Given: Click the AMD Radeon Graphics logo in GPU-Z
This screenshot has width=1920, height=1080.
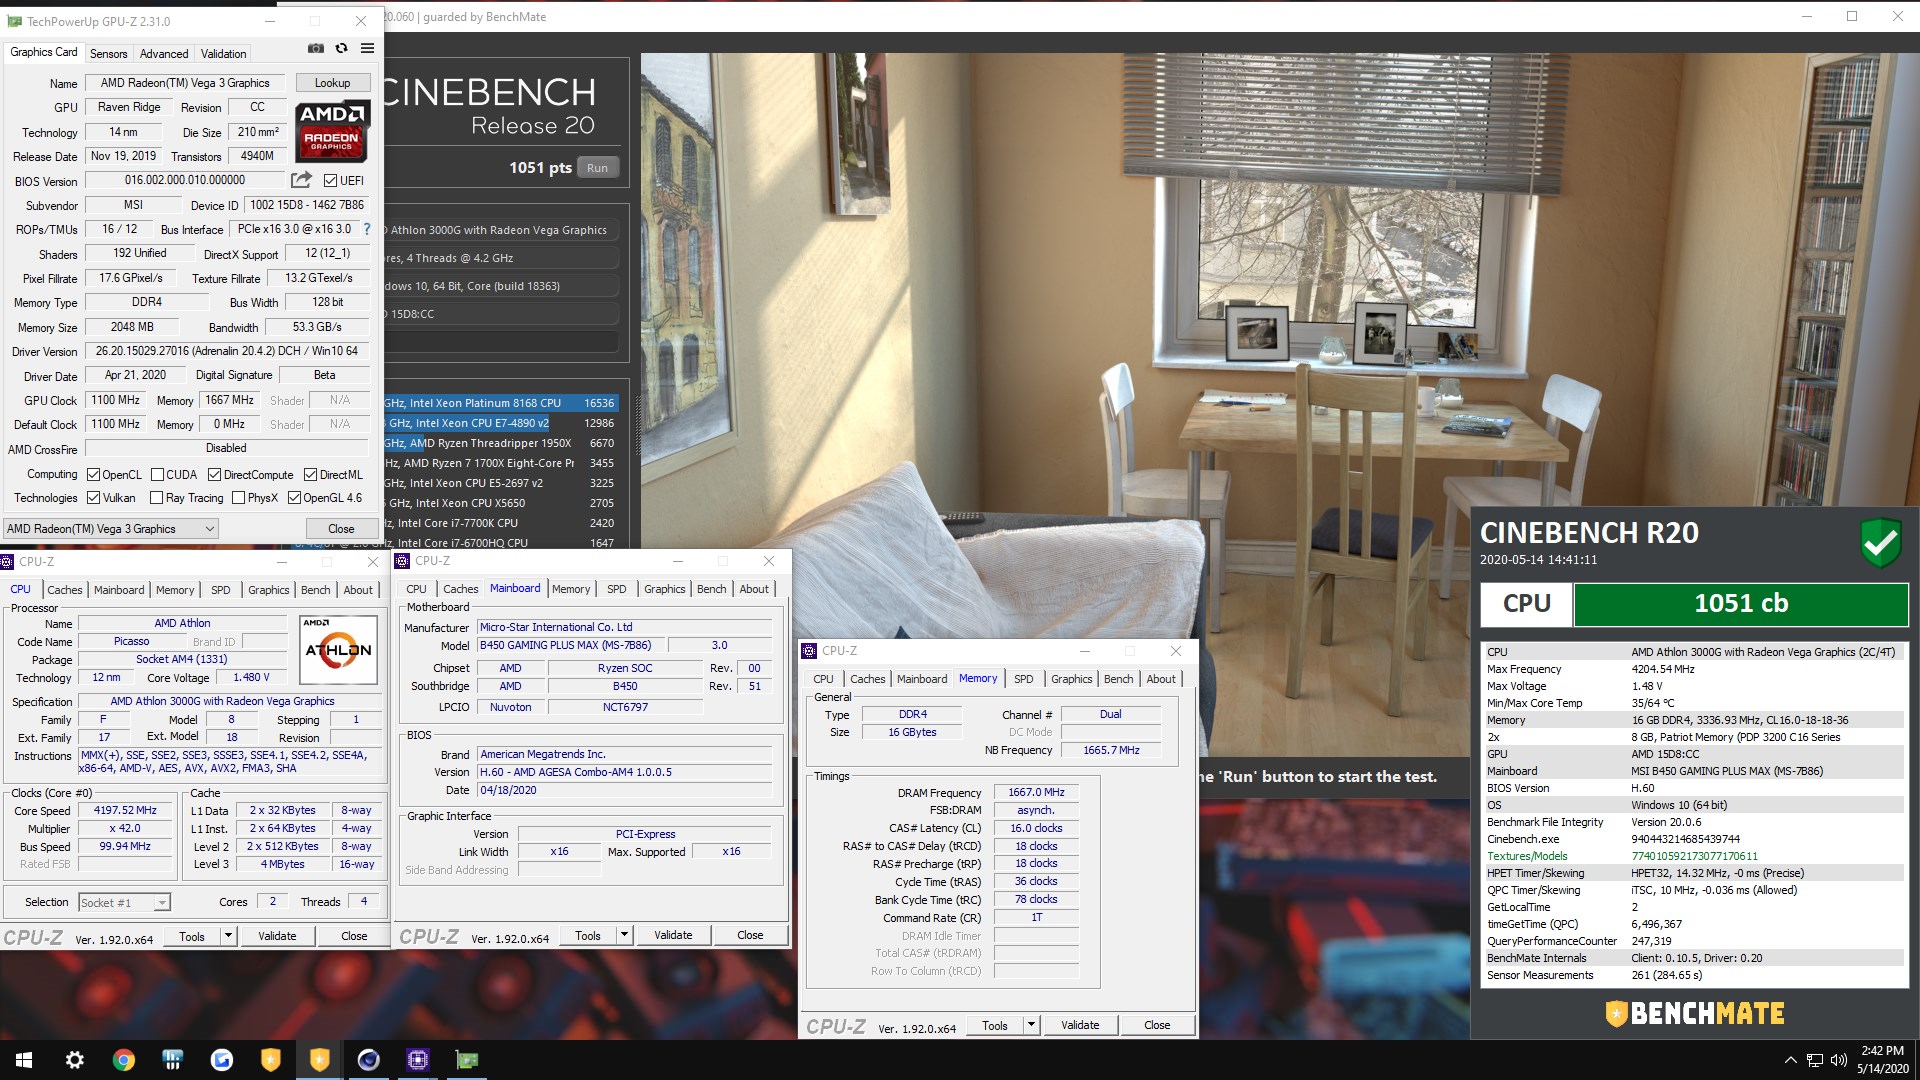Looking at the screenshot, I should tap(332, 131).
